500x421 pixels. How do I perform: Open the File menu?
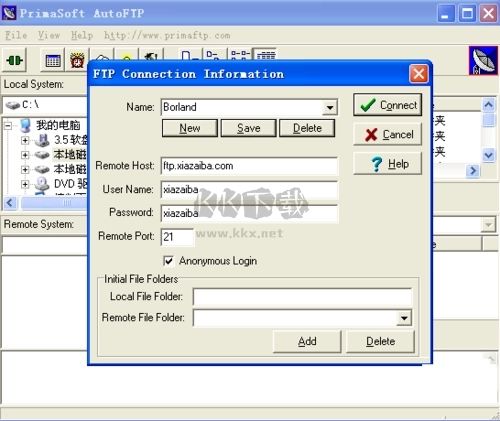(x=16, y=35)
